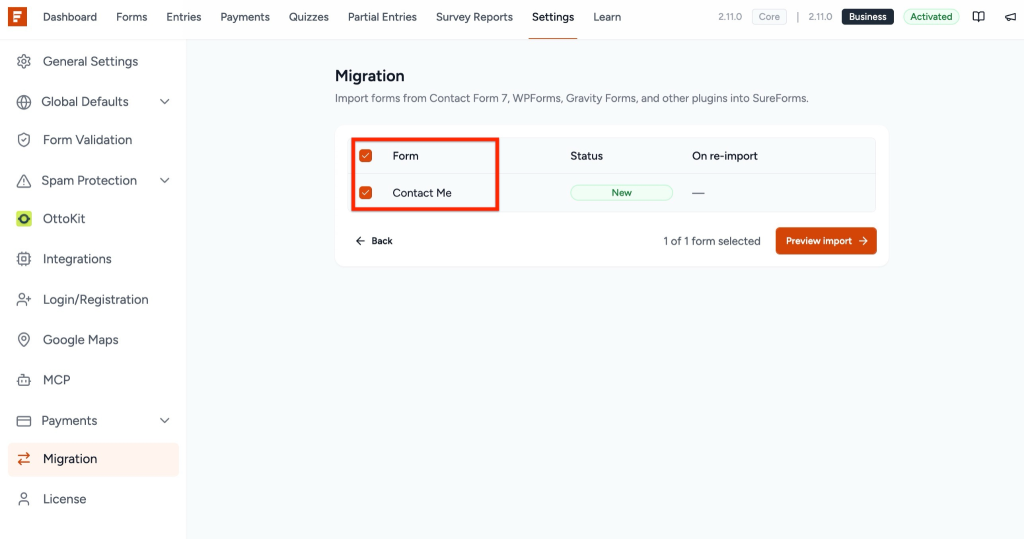
Task: Click the Status column header
Action: [586, 156]
